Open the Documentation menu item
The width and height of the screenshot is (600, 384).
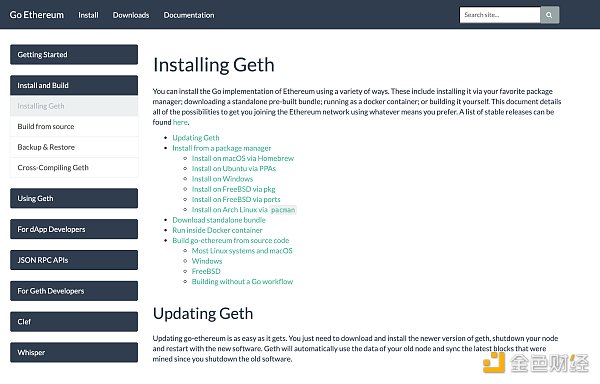[x=189, y=15]
